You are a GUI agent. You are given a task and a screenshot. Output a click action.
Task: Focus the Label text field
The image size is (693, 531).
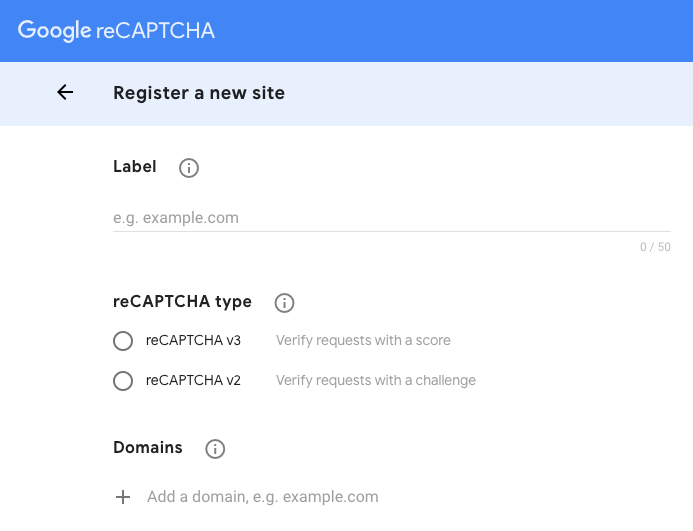[x=392, y=218]
